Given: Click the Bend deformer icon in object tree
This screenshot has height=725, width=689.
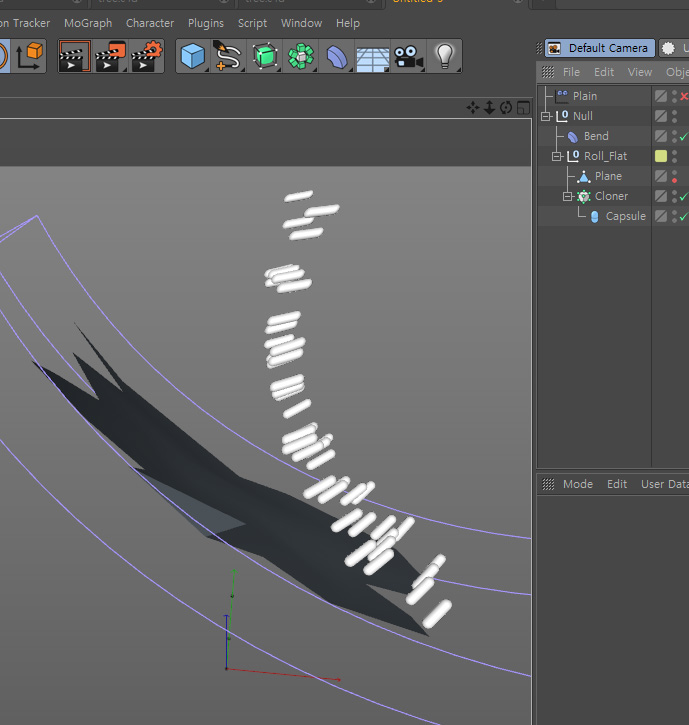Looking at the screenshot, I should (572, 136).
